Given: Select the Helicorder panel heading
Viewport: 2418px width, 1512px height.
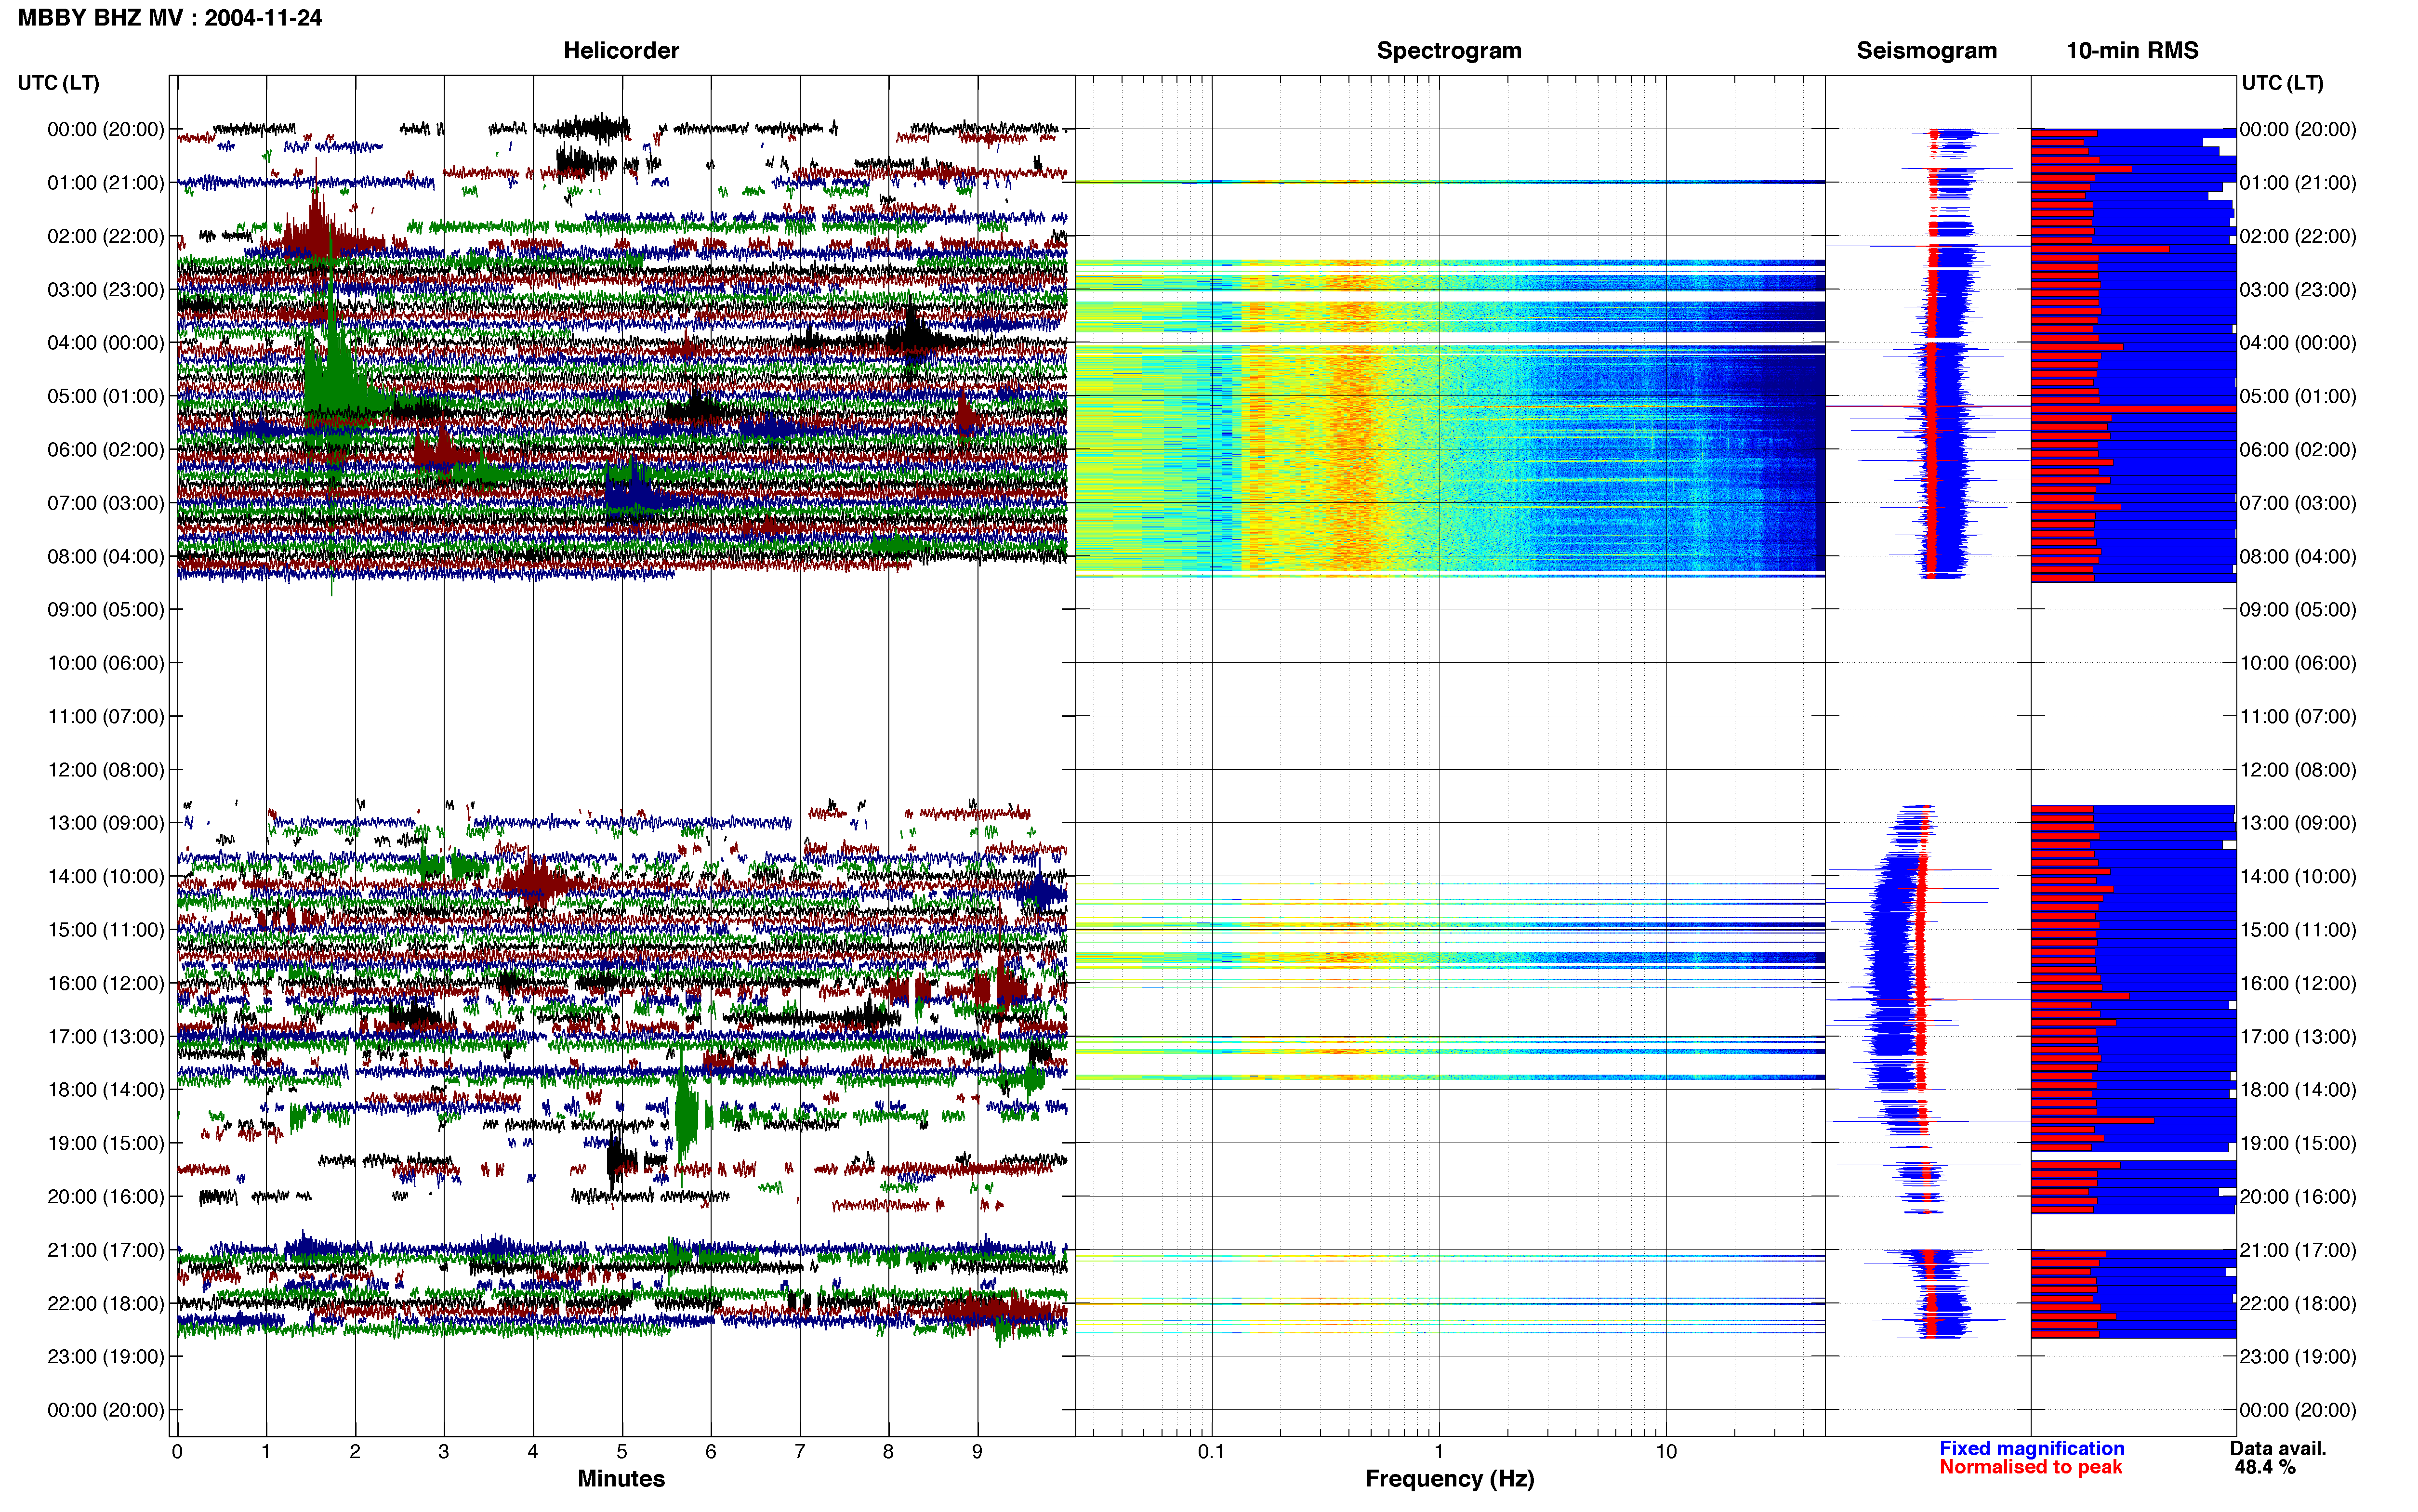Looking at the screenshot, I should (x=621, y=50).
